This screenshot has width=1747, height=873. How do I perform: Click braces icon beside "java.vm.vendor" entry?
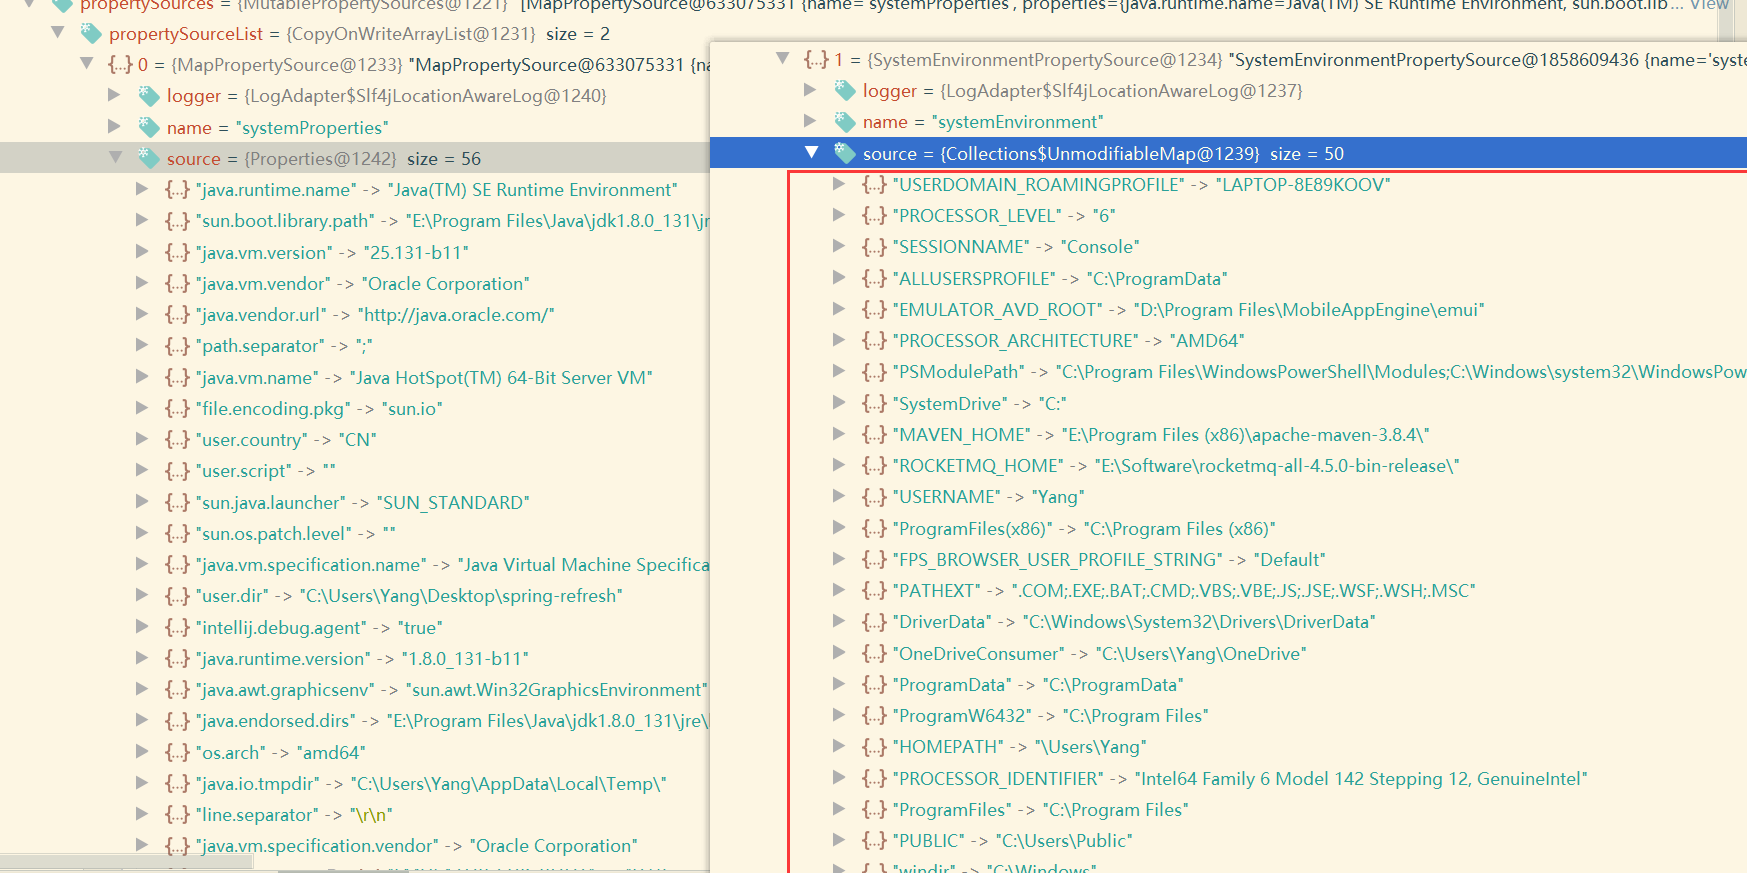[177, 284]
